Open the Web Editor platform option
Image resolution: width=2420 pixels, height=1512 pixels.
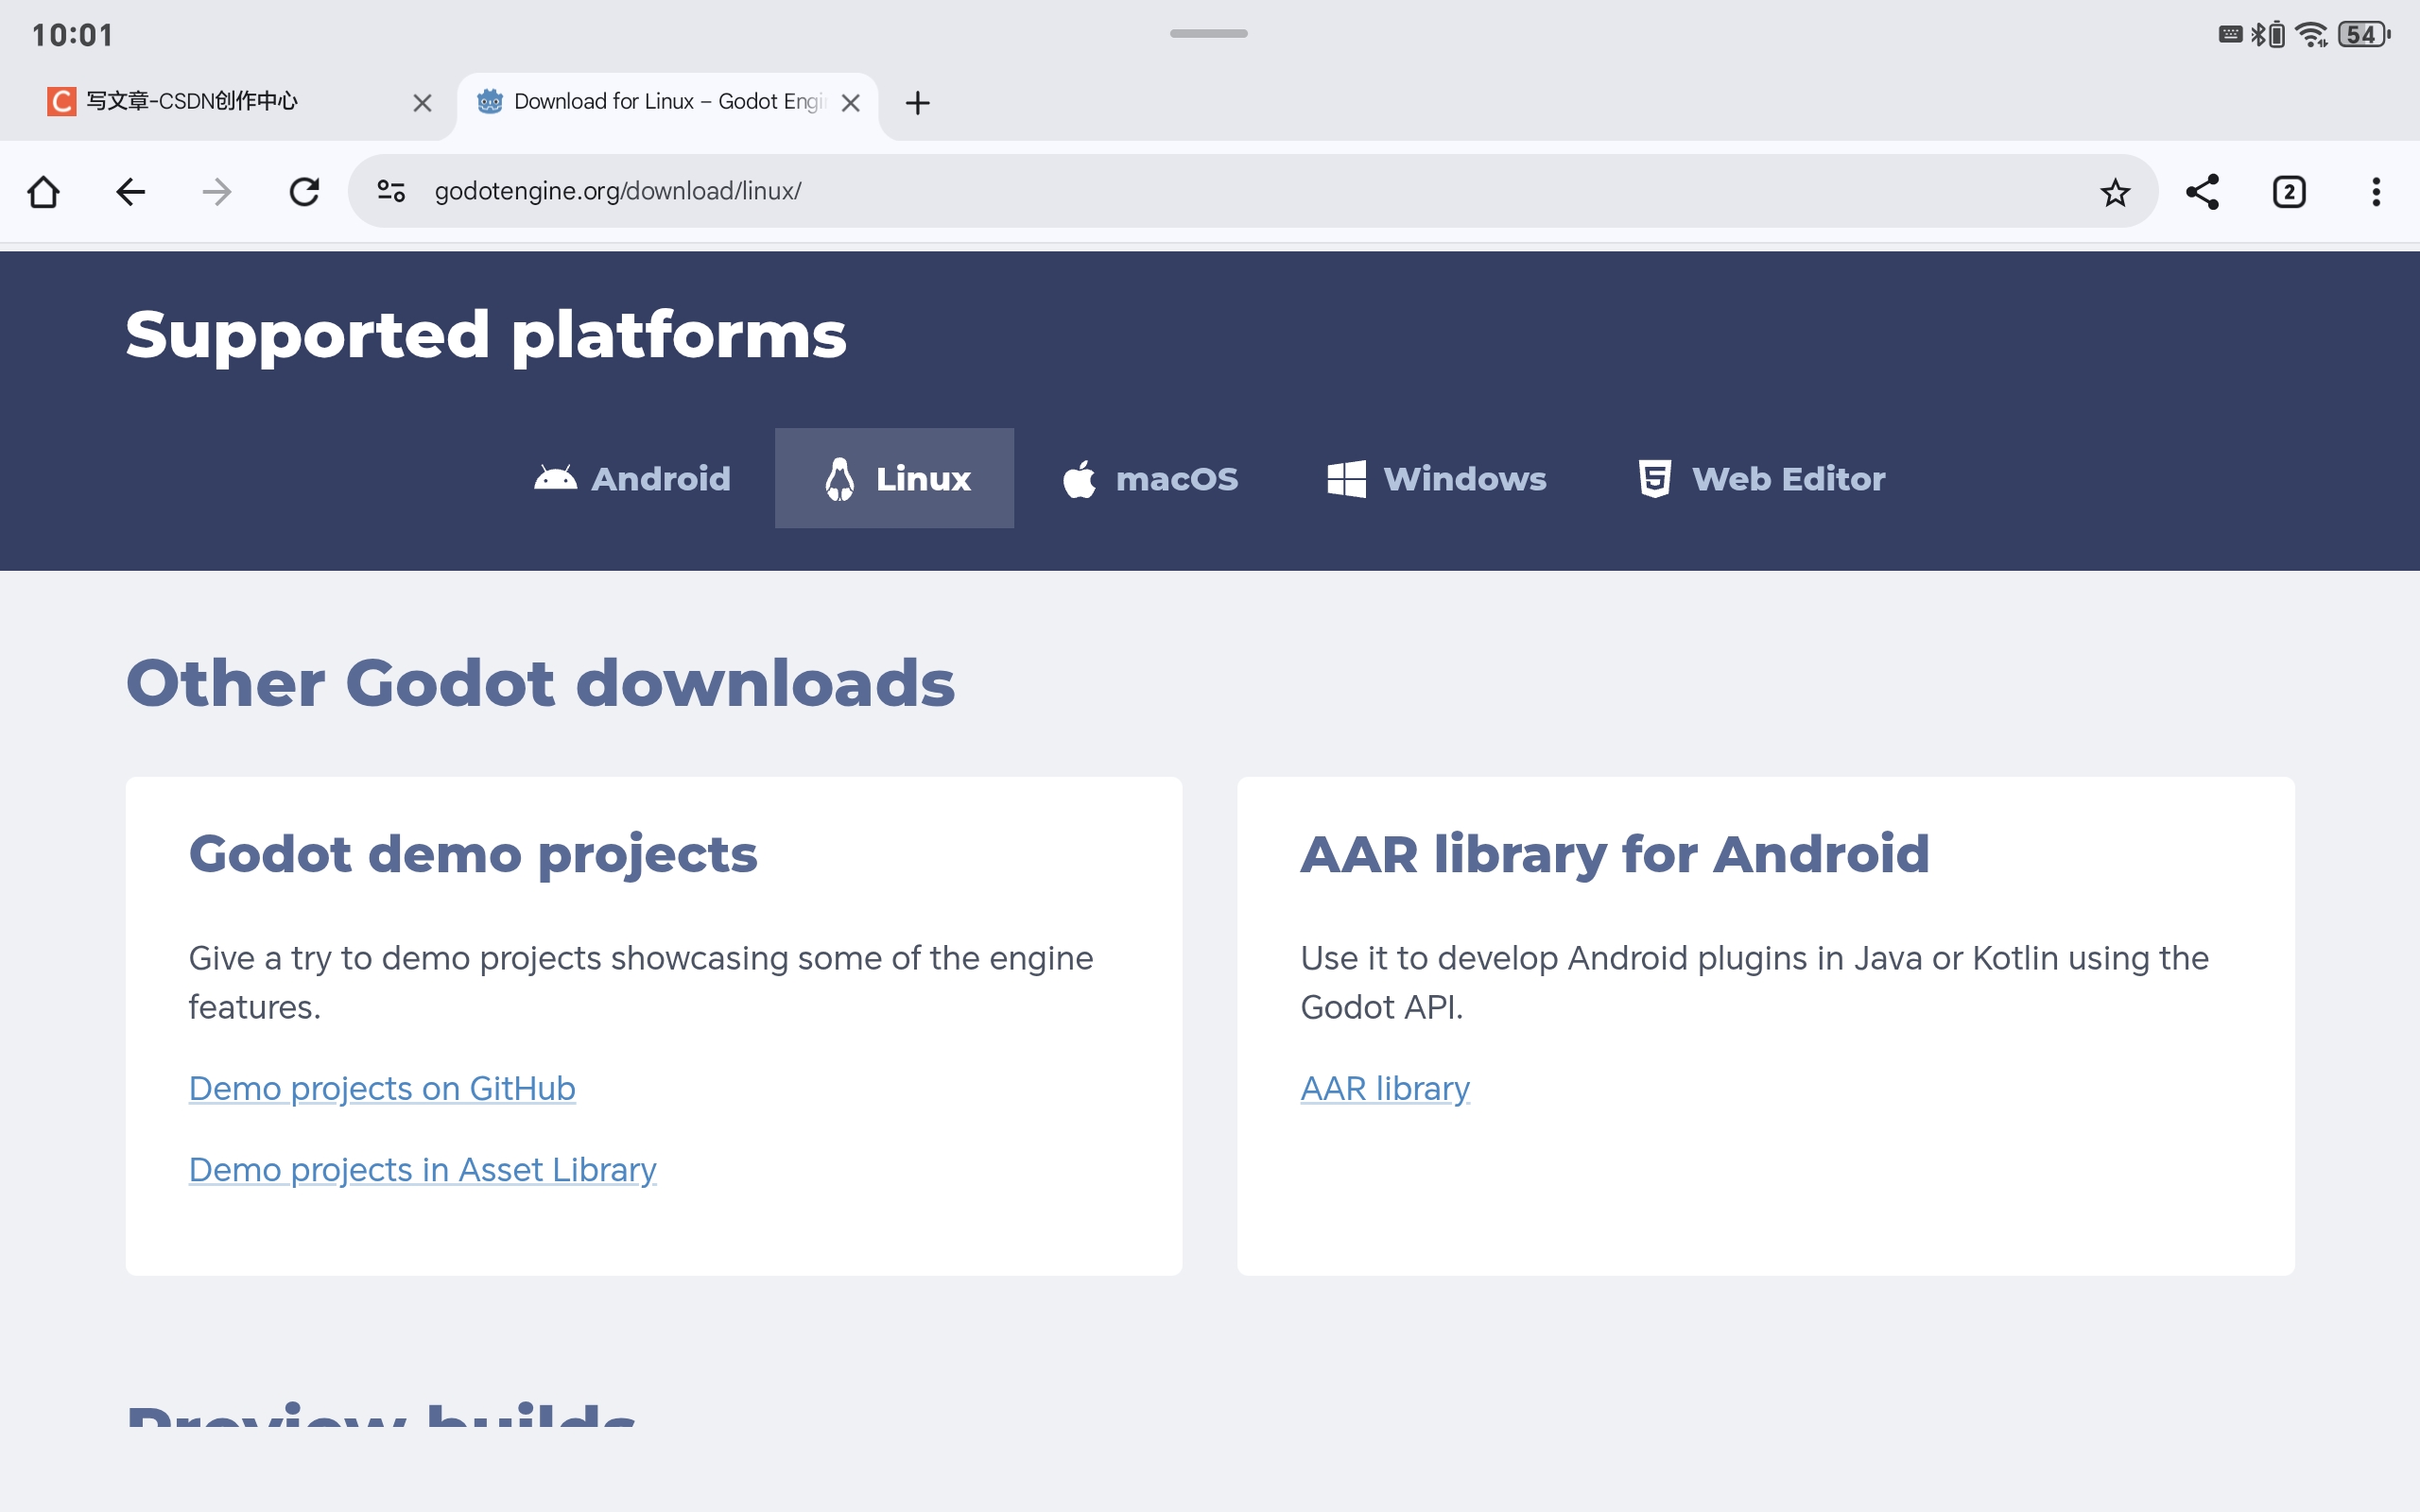pyautogui.click(x=1761, y=479)
